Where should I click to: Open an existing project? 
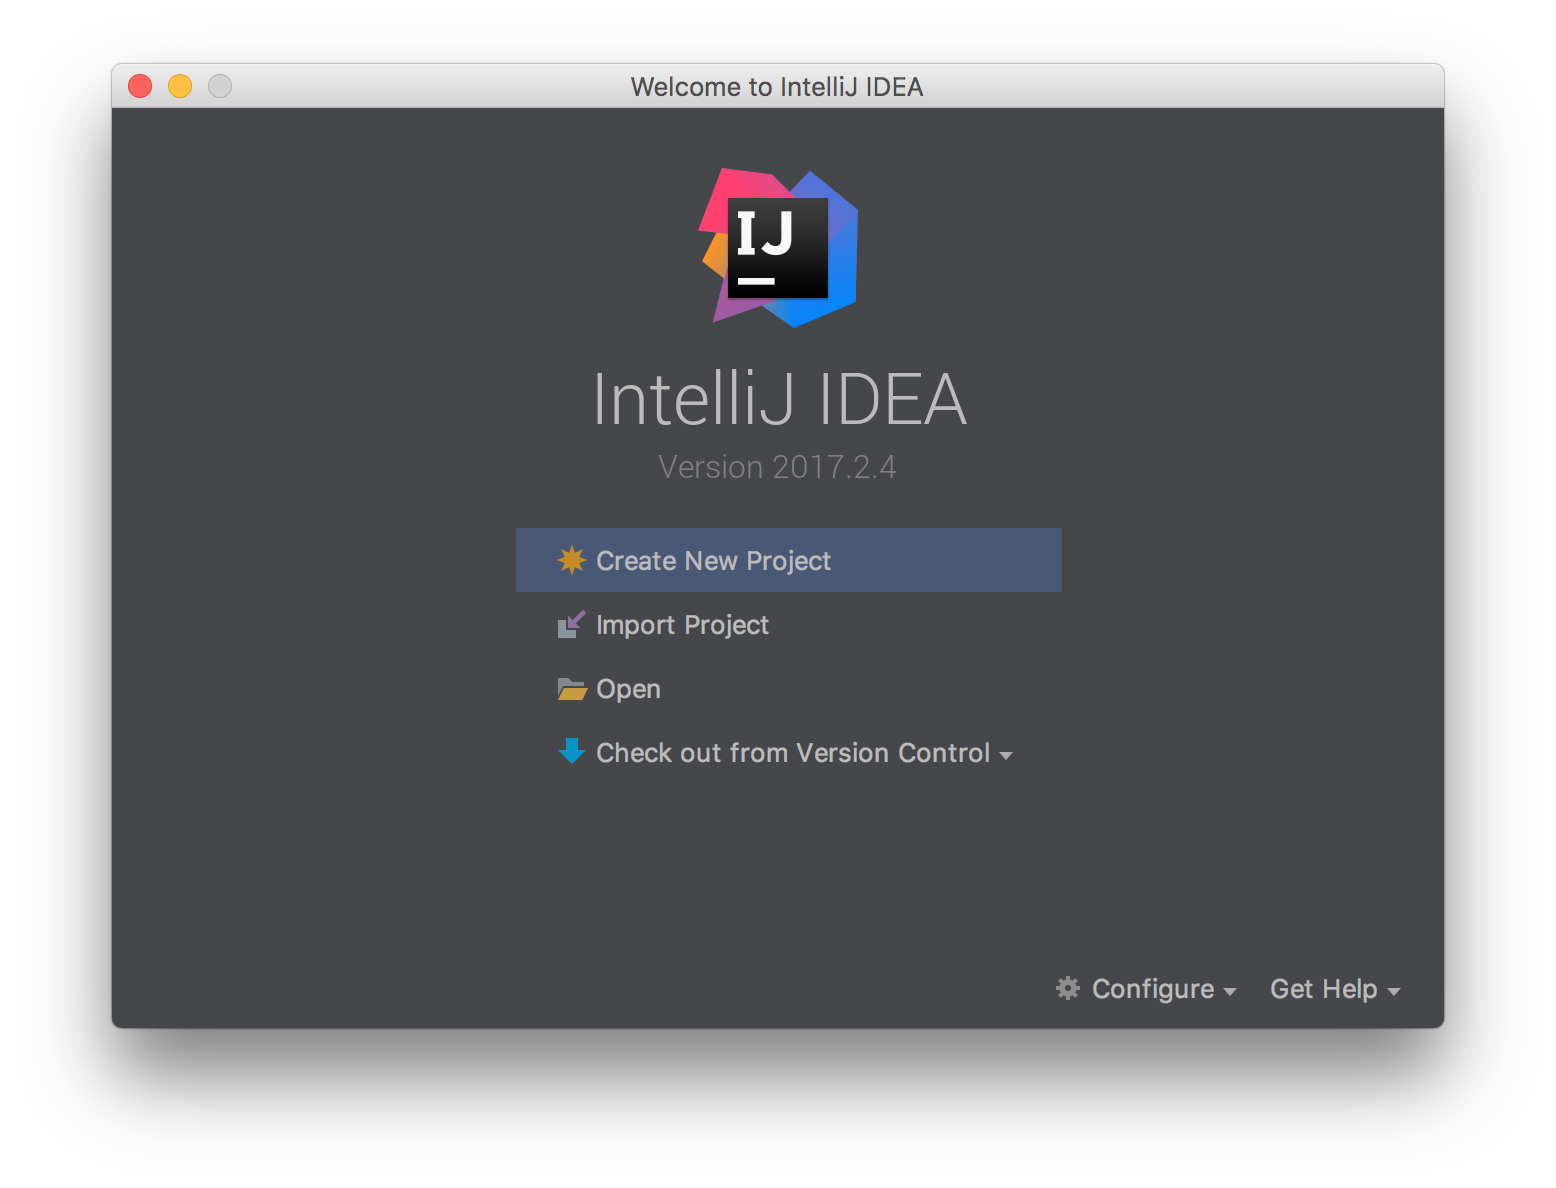click(x=627, y=689)
